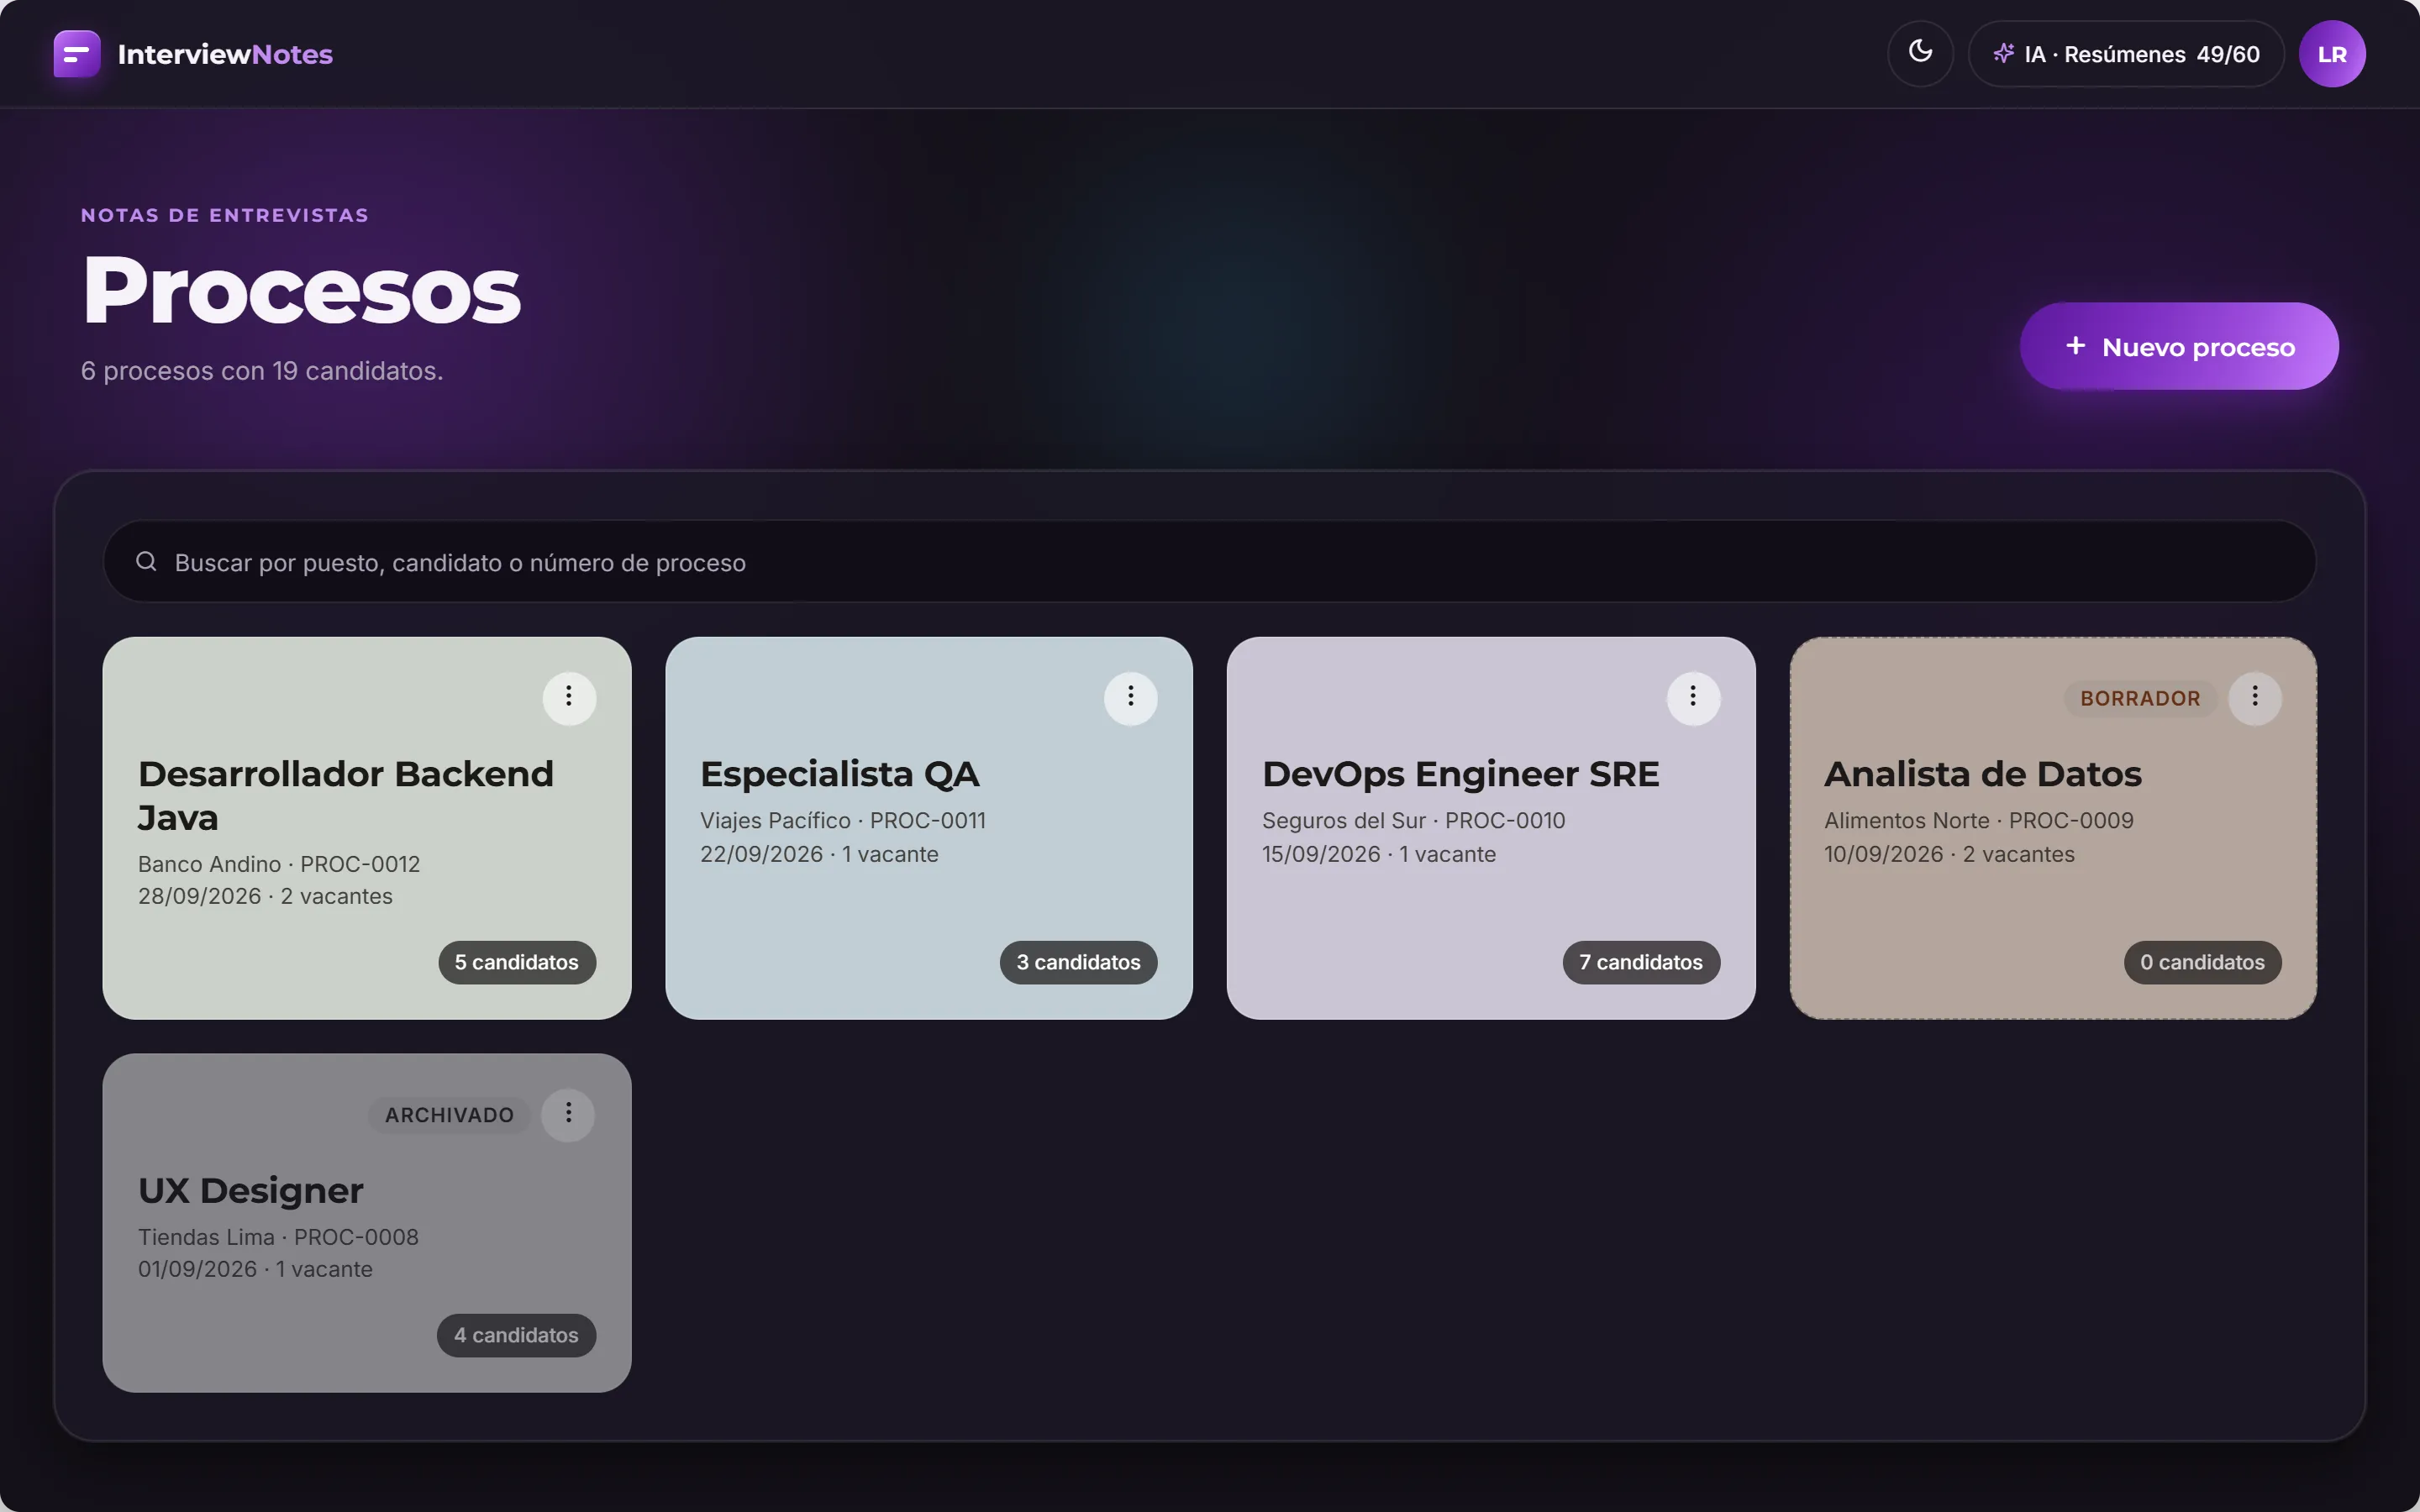Click the 4 candidatos badge

[516, 1336]
